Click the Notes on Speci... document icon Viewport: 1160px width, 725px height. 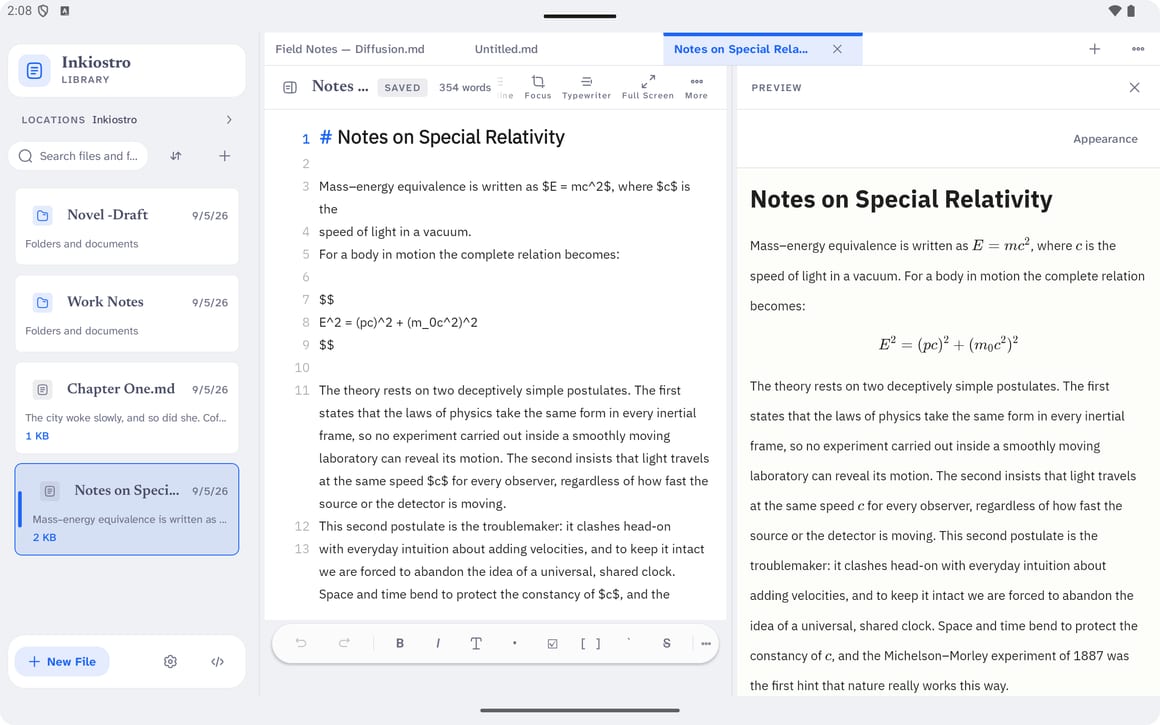50,490
